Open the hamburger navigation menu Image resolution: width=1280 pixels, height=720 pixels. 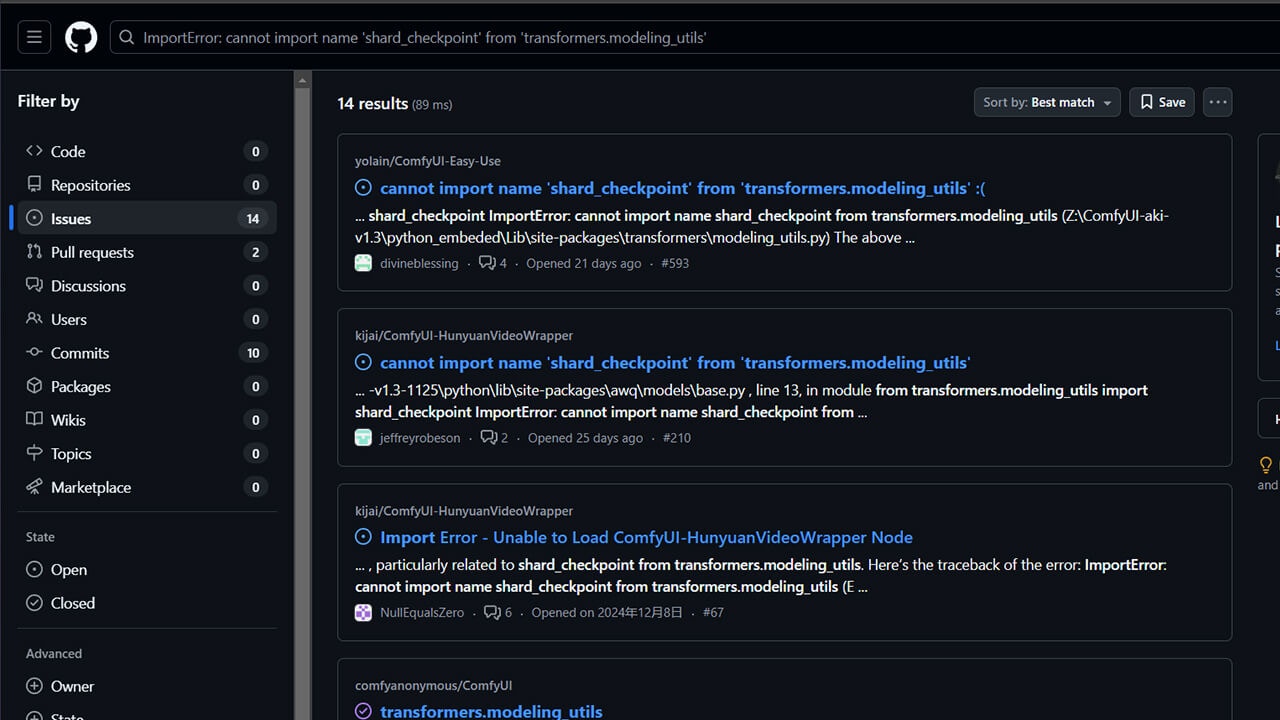coord(34,38)
